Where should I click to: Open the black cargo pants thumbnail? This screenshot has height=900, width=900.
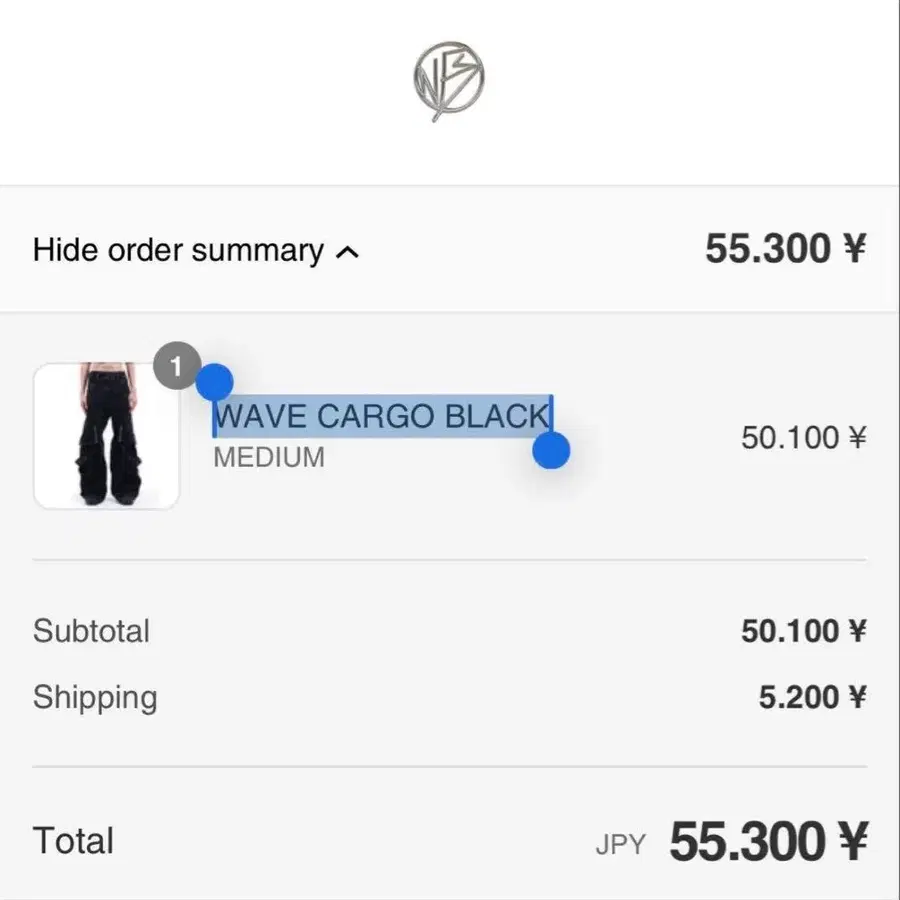coord(107,436)
